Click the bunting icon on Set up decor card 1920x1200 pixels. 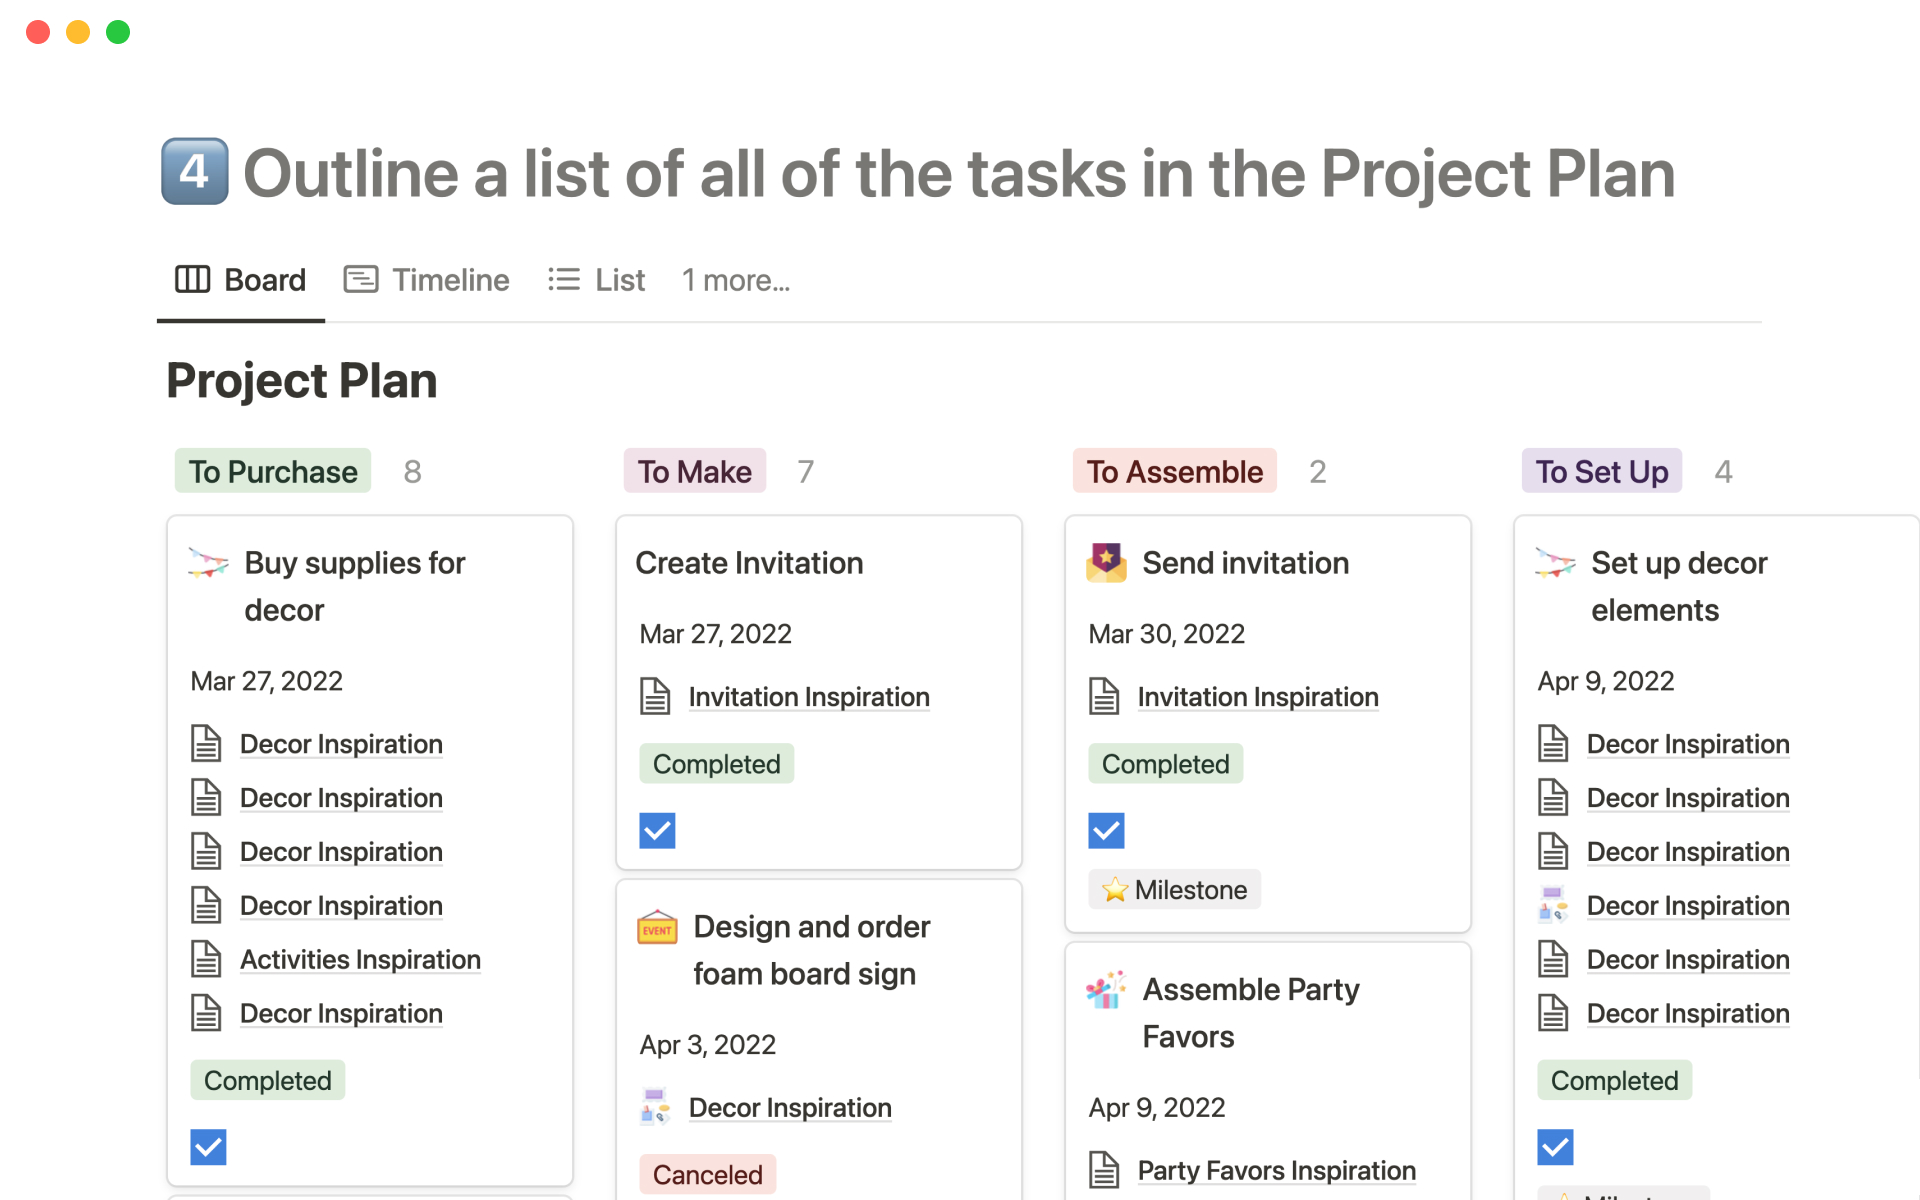click(1555, 563)
